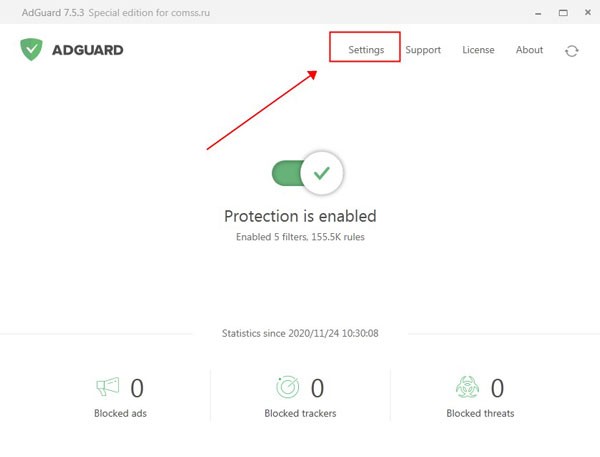Screen dimensions: 600x457
Task: Click the "Enabled 5 filters, 155.5K rules" text
Action: pyautogui.click(x=300, y=238)
